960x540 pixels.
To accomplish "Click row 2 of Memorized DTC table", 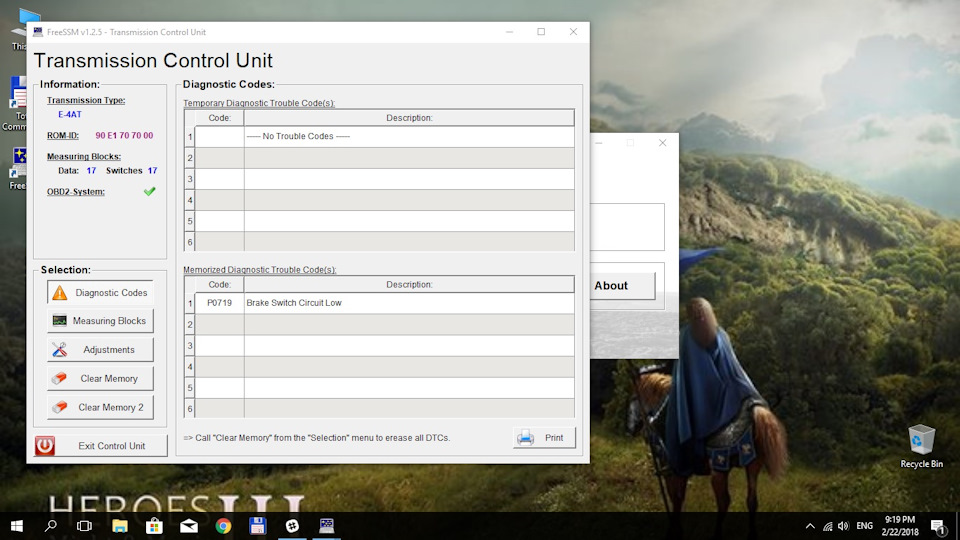I will coord(379,324).
